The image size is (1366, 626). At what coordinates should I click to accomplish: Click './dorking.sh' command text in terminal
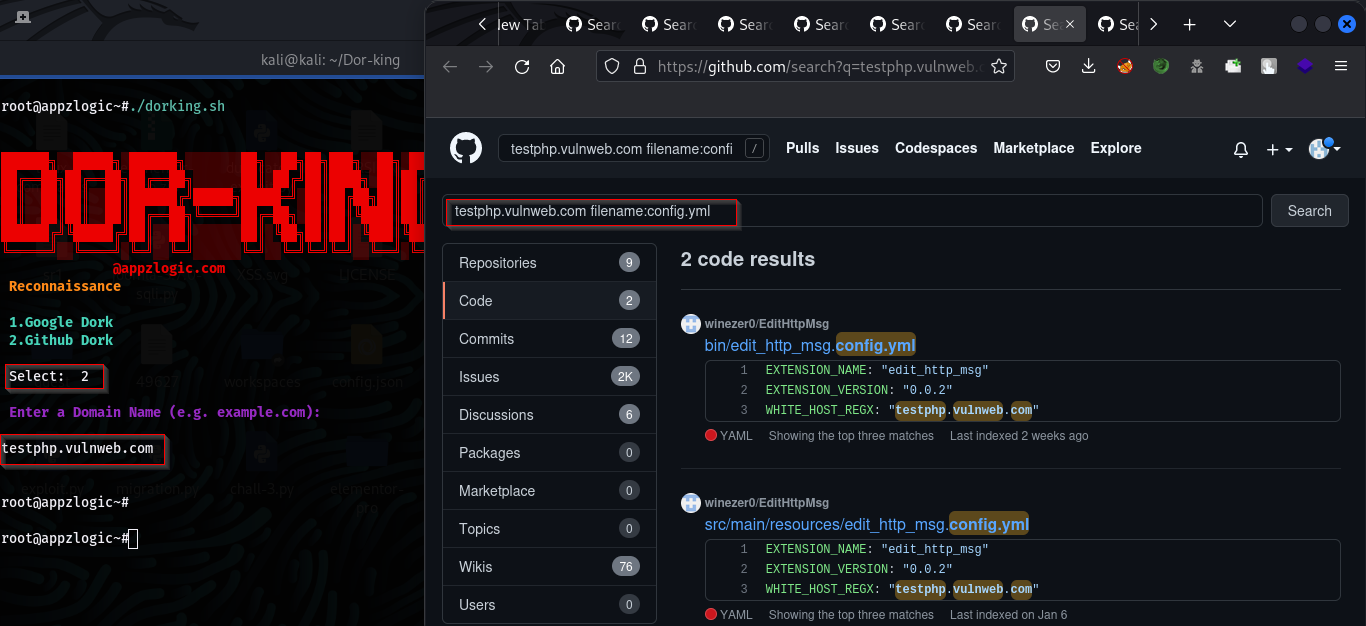click(x=177, y=106)
